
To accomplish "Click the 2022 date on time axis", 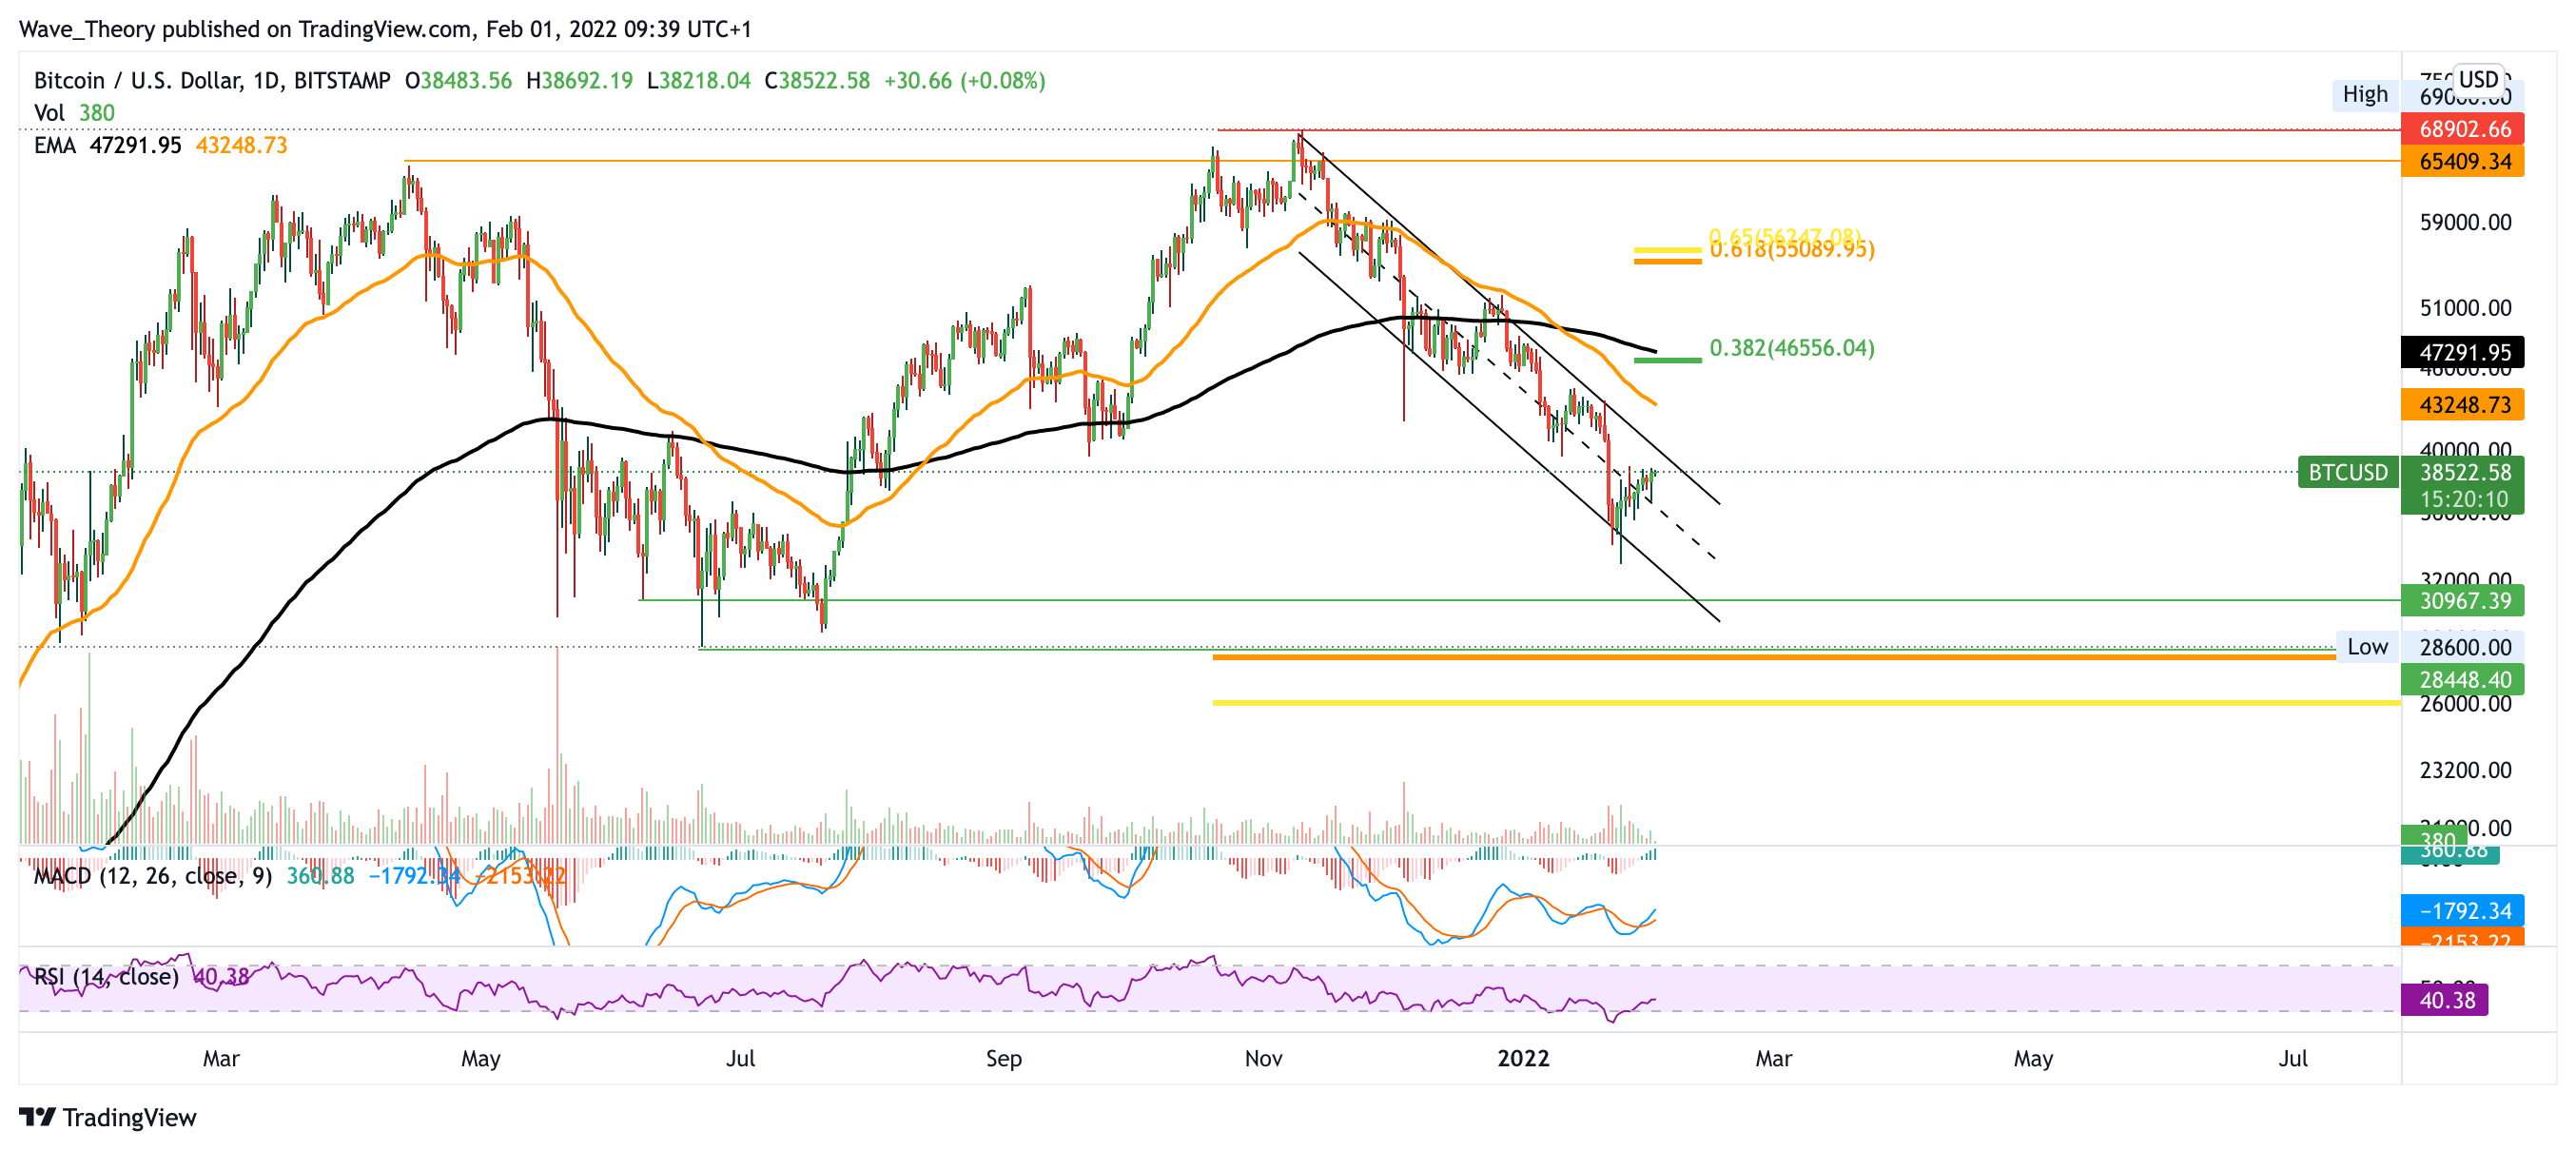I will pyautogui.click(x=1522, y=1058).
